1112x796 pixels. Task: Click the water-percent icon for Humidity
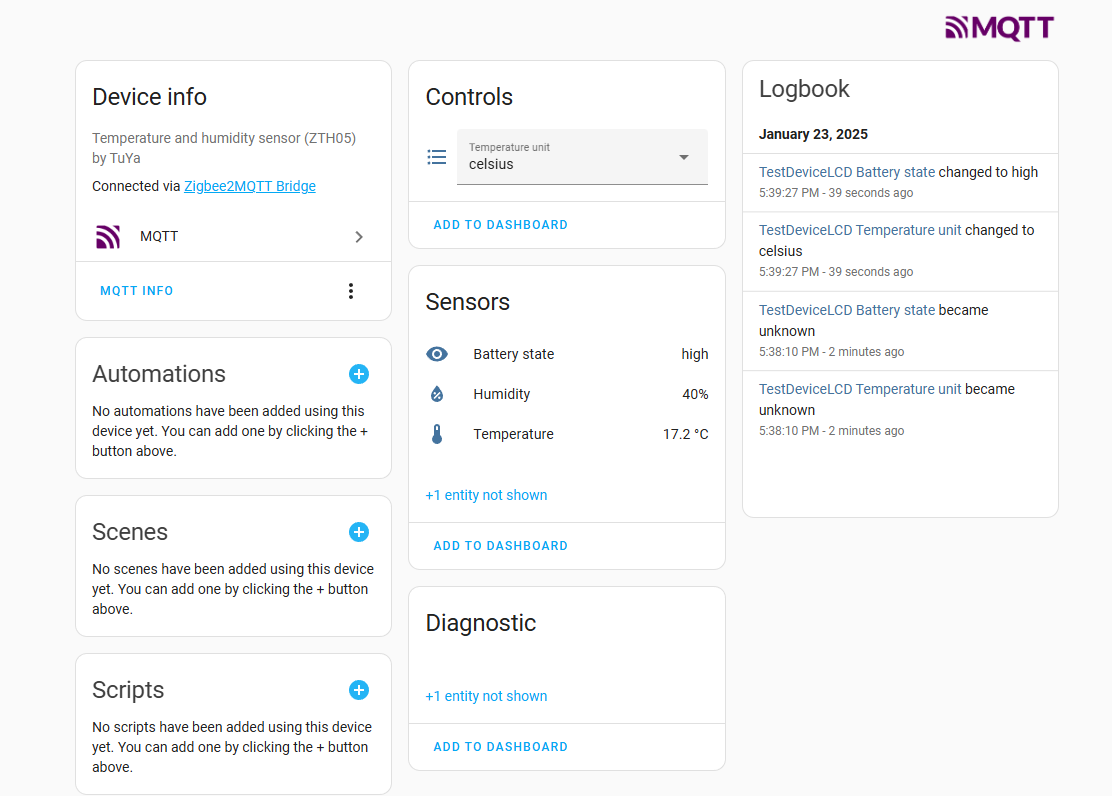437,394
